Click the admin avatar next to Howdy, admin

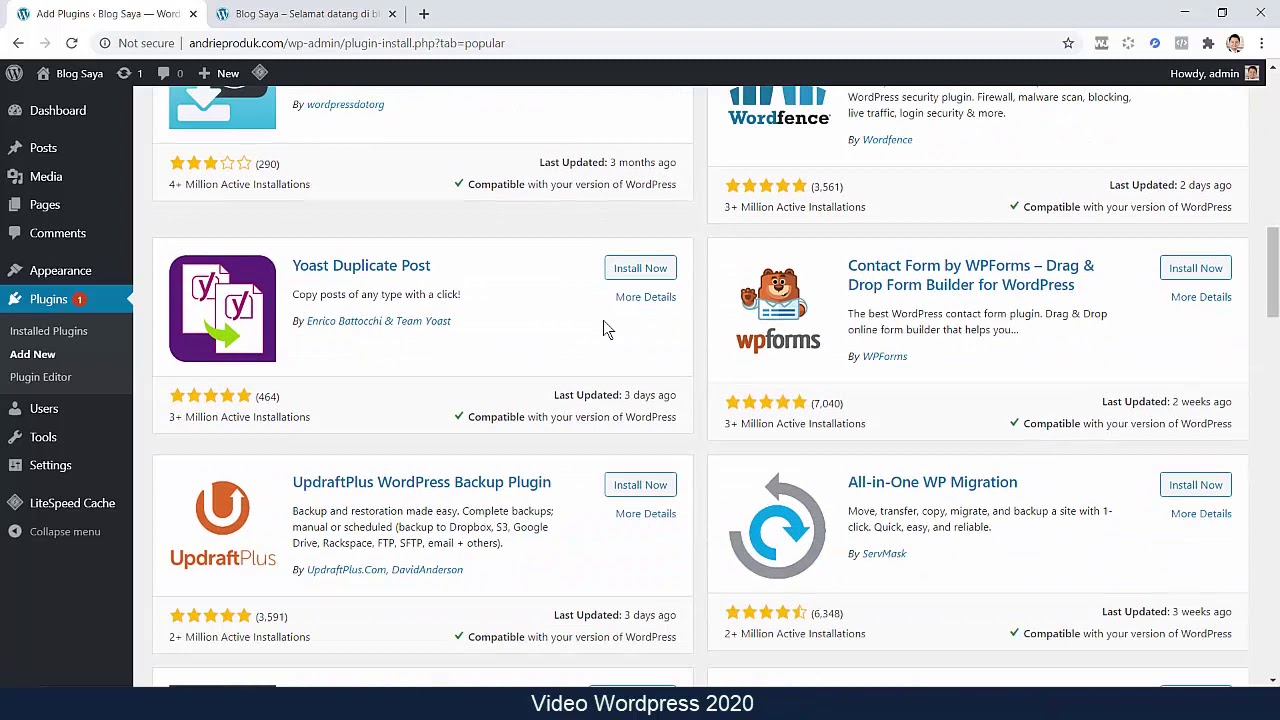pos(1252,73)
